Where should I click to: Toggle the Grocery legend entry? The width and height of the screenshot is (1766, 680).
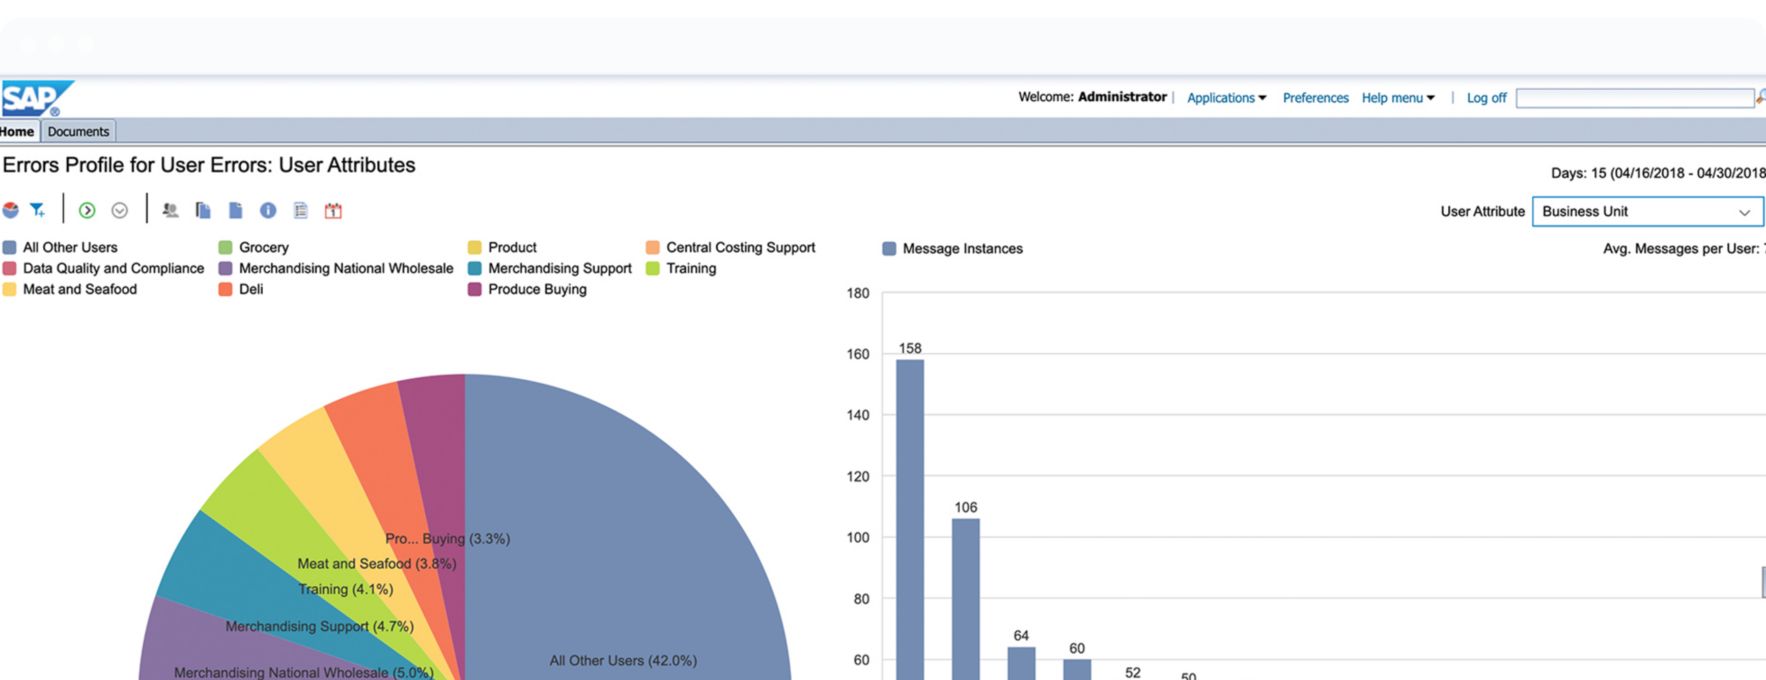(x=263, y=247)
